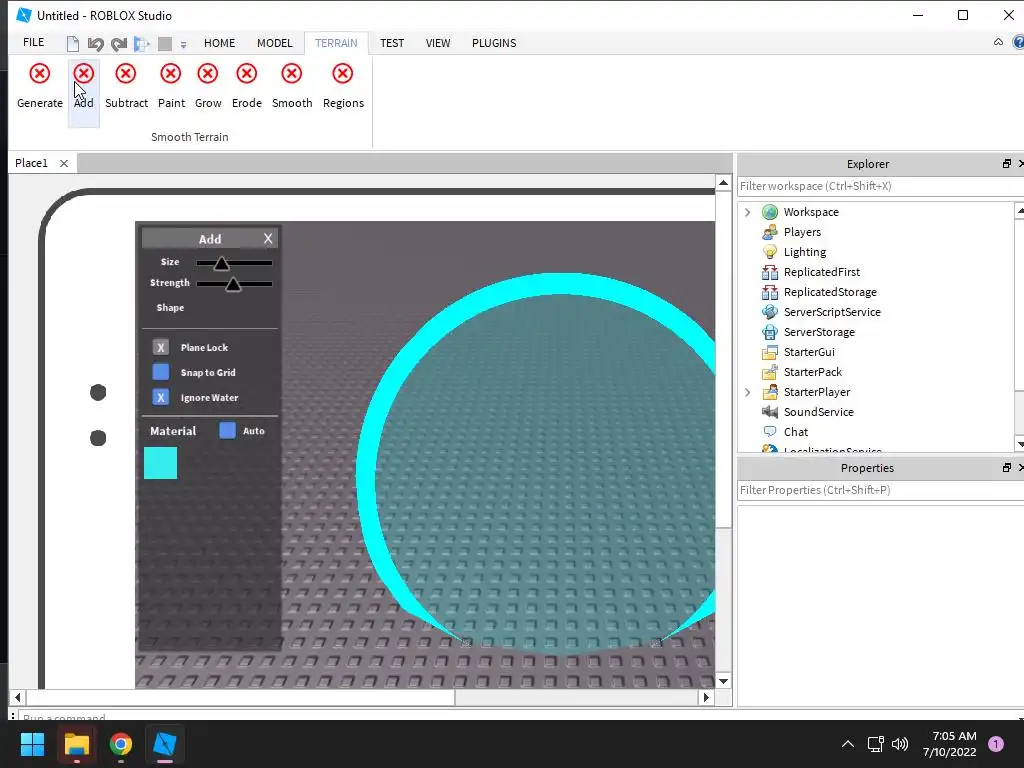Click the viewport scroll right arrow
Image resolution: width=1024 pixels, height=768 pixels.
pyautogui.click(x=706, y=697)
